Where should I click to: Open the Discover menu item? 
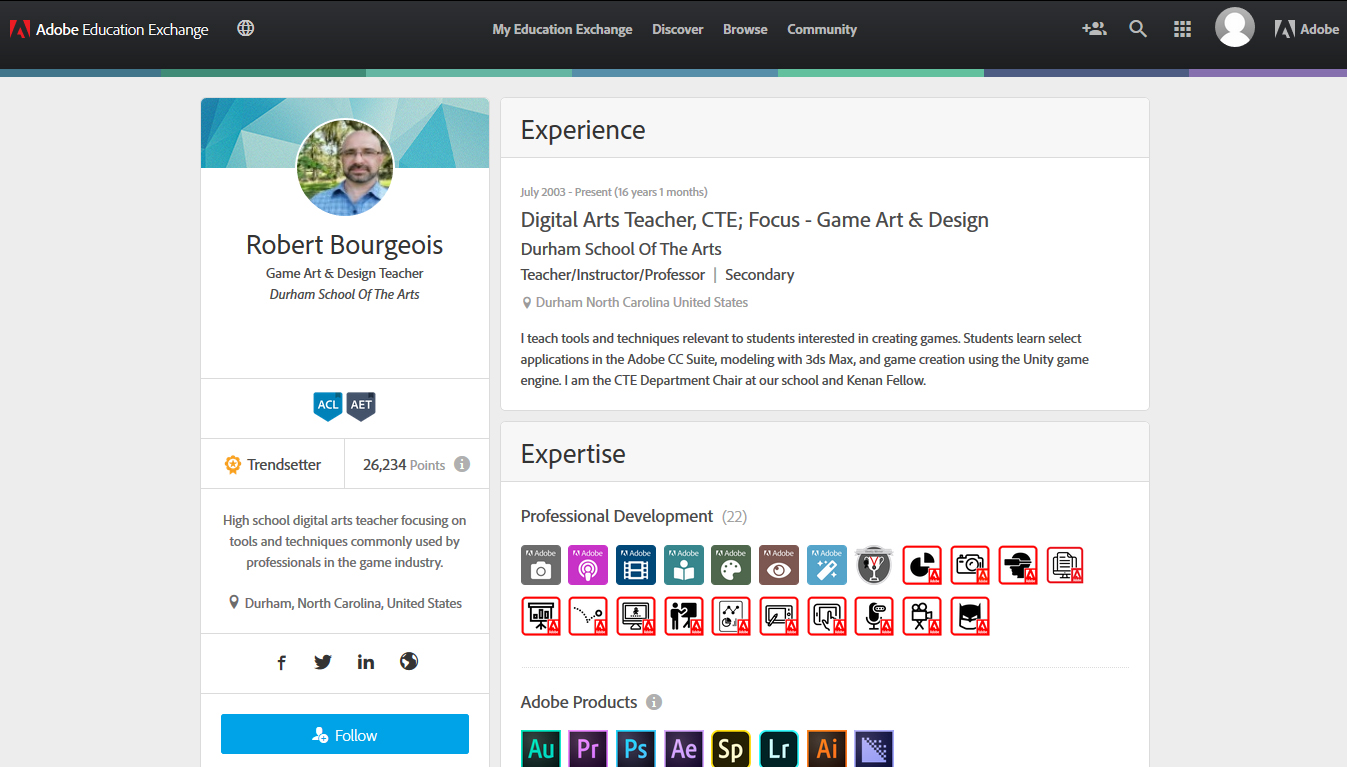point(677,29)
